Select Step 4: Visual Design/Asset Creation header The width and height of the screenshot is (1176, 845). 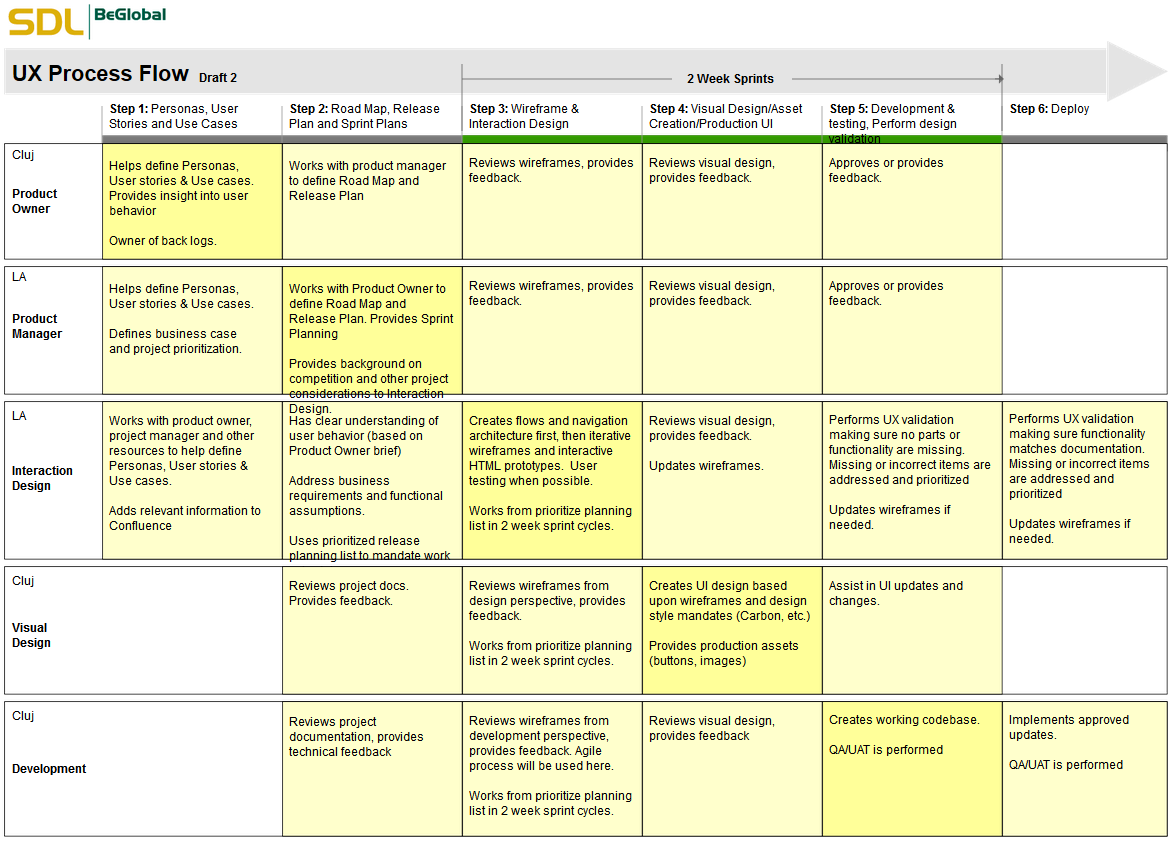[726, 116]
